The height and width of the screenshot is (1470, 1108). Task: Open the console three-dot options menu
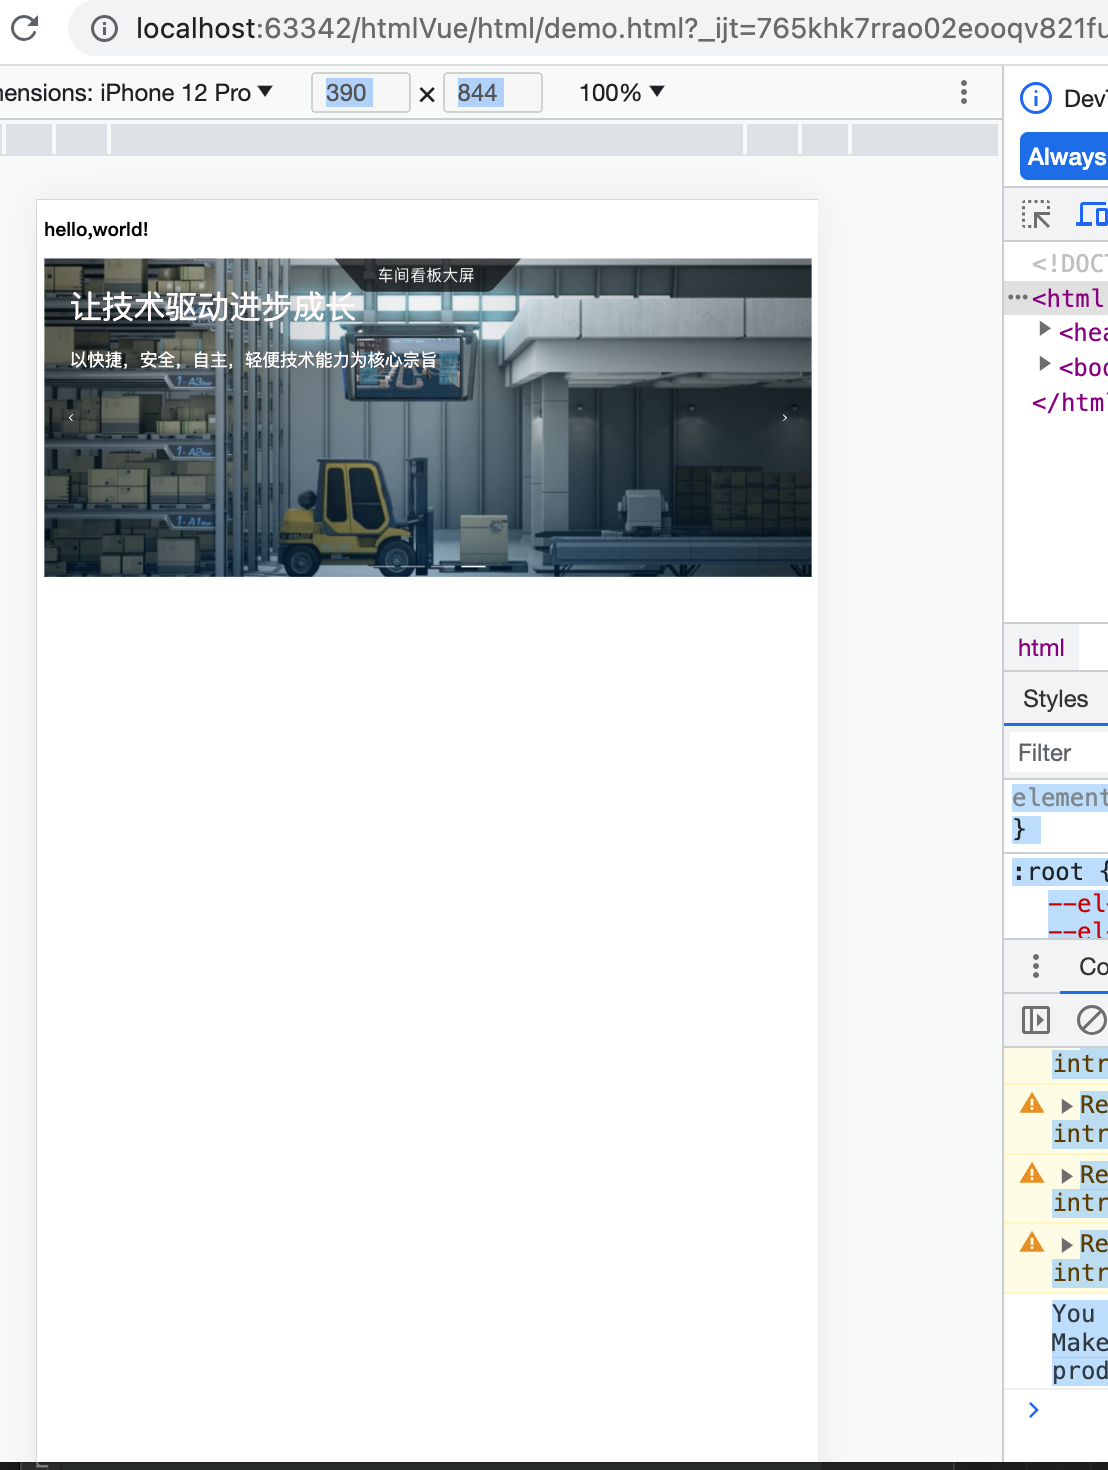tap(1035, 967)
